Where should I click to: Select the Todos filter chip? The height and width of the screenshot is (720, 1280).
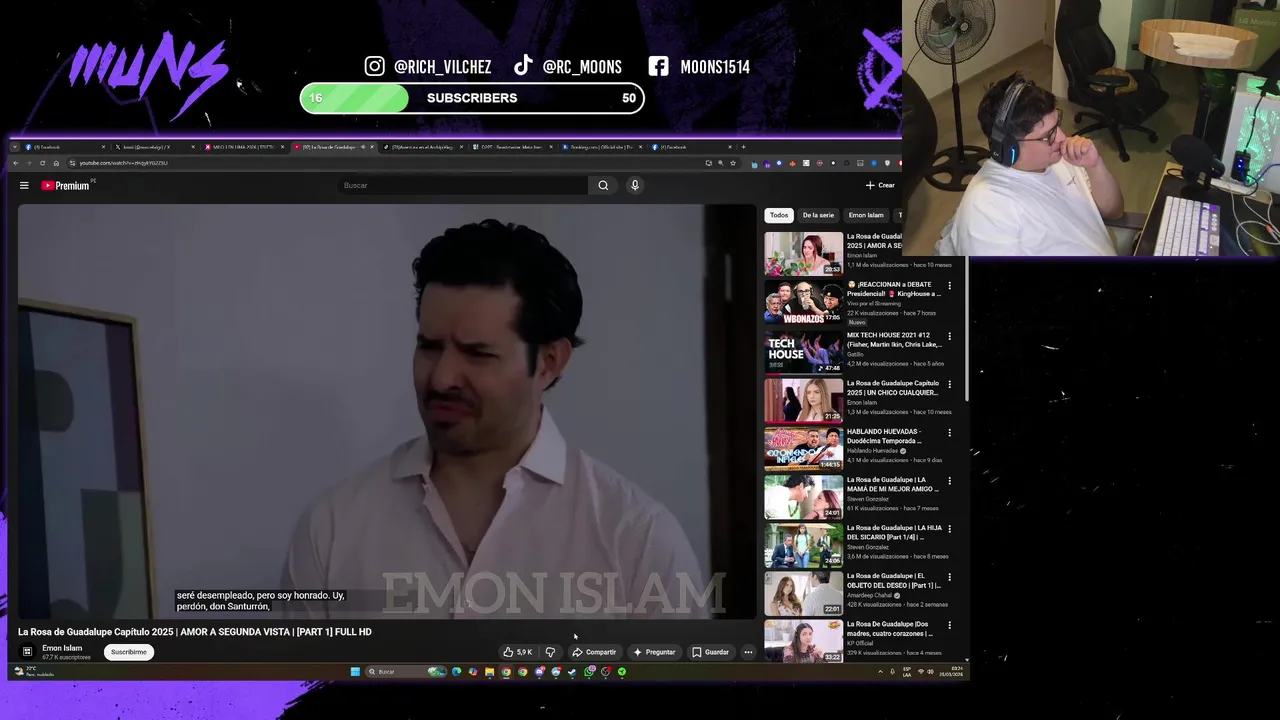click(x=779, y=215)
